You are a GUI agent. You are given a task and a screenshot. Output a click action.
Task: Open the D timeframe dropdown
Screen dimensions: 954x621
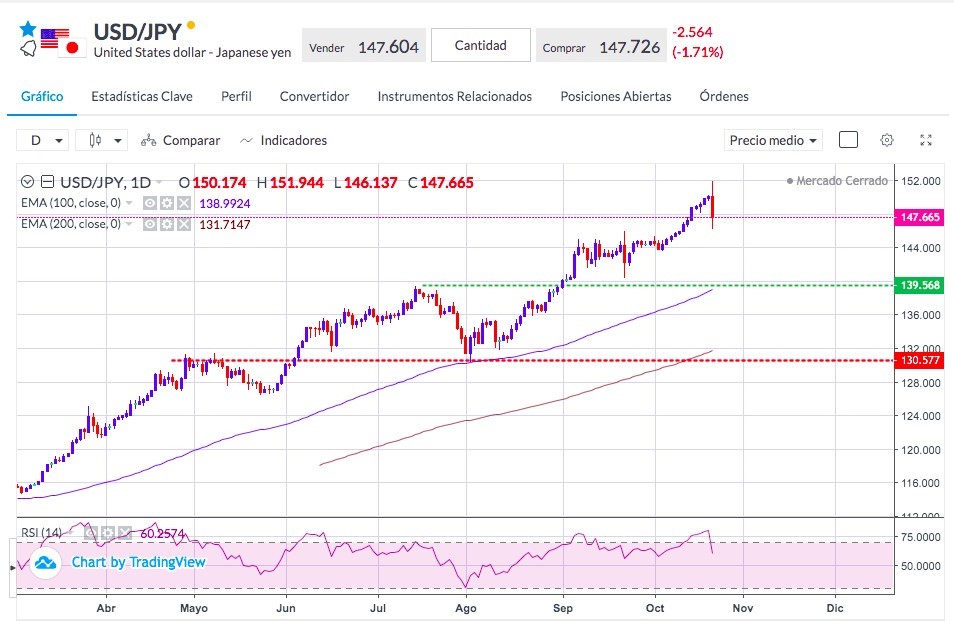pyautogui.click(x=43, y=141)
